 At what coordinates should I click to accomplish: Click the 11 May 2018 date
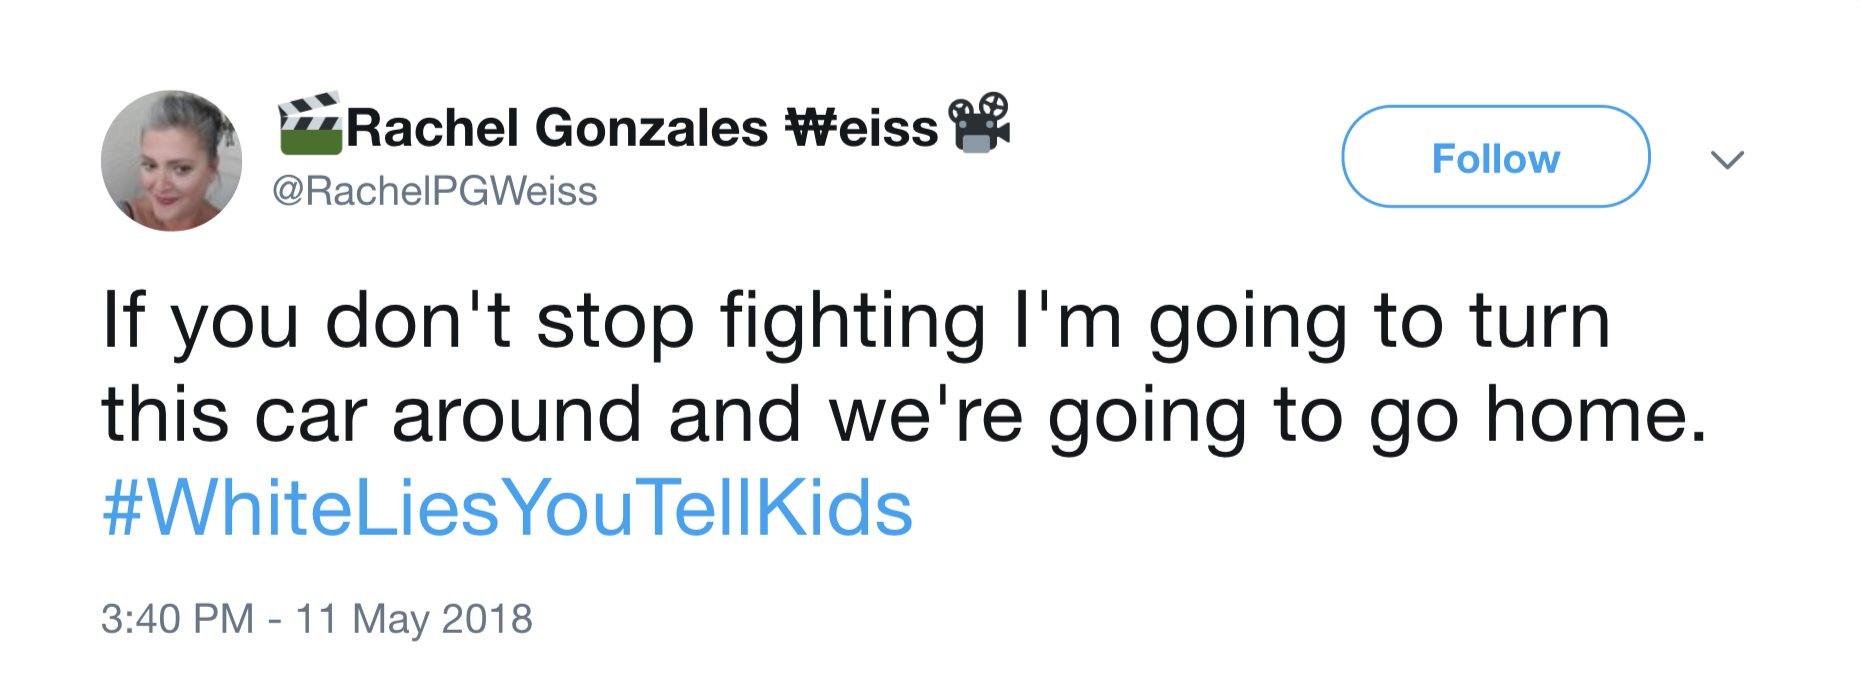(x=414, y=619)
